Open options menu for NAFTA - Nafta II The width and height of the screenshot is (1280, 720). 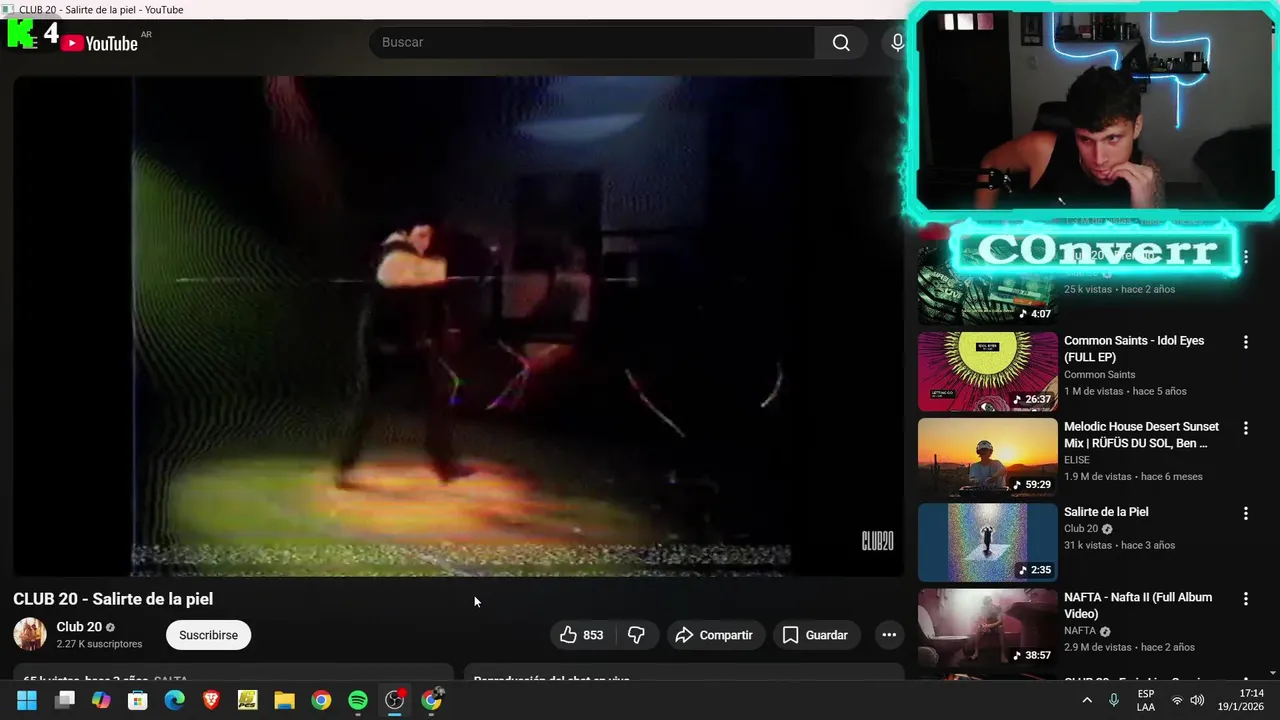[1245, 599]
